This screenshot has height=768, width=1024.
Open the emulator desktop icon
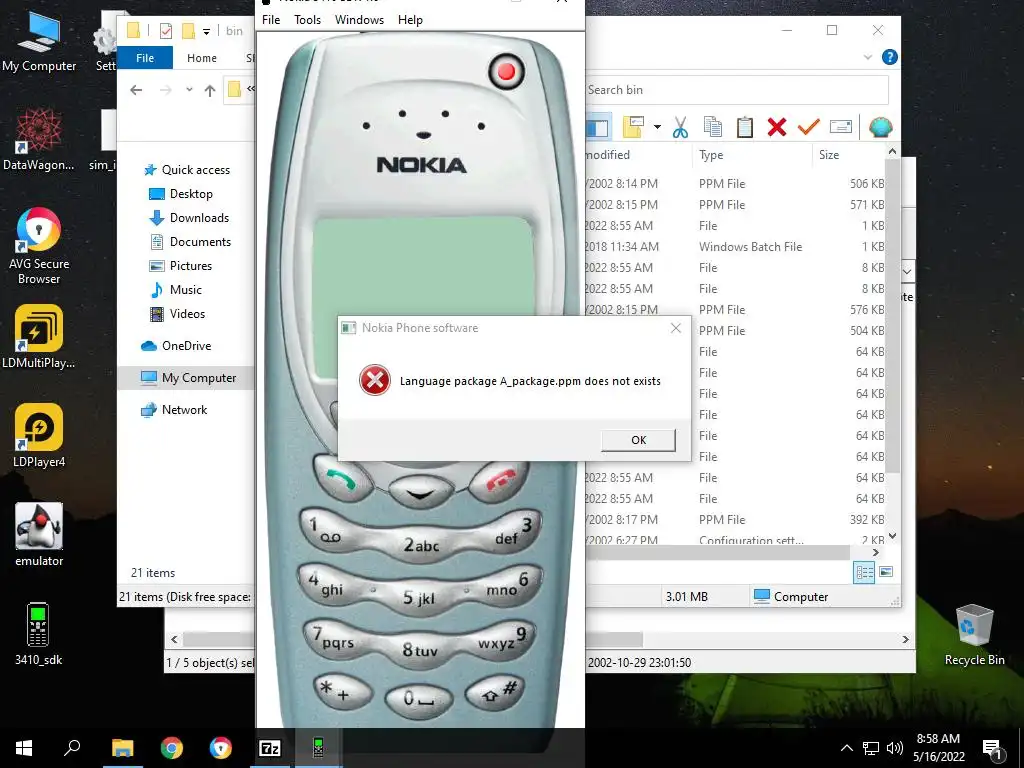tap(39, 534)
